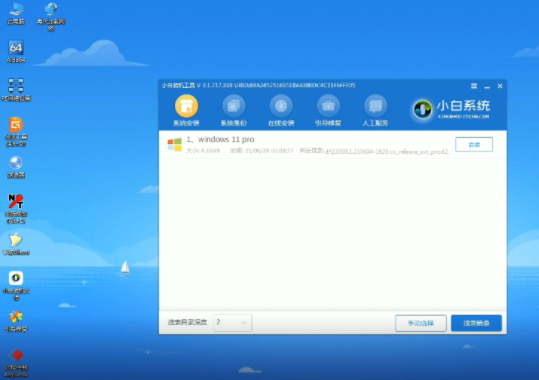Close the 小白装机工具 window
Image resolution: width=539 pixels, height=380 pixels.
[500, 86]
